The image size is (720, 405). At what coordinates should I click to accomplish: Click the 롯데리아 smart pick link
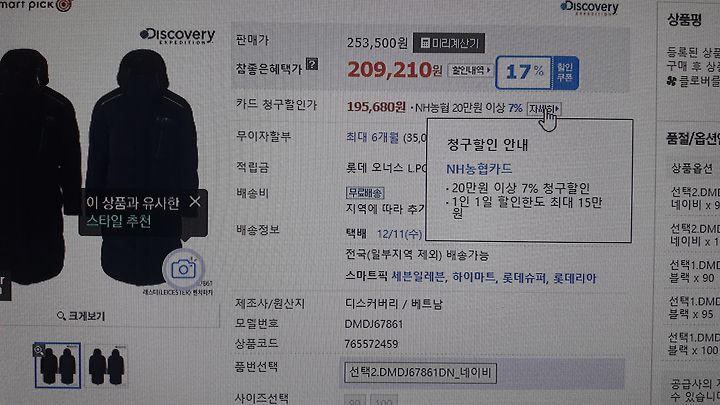[x=574, y=278]
